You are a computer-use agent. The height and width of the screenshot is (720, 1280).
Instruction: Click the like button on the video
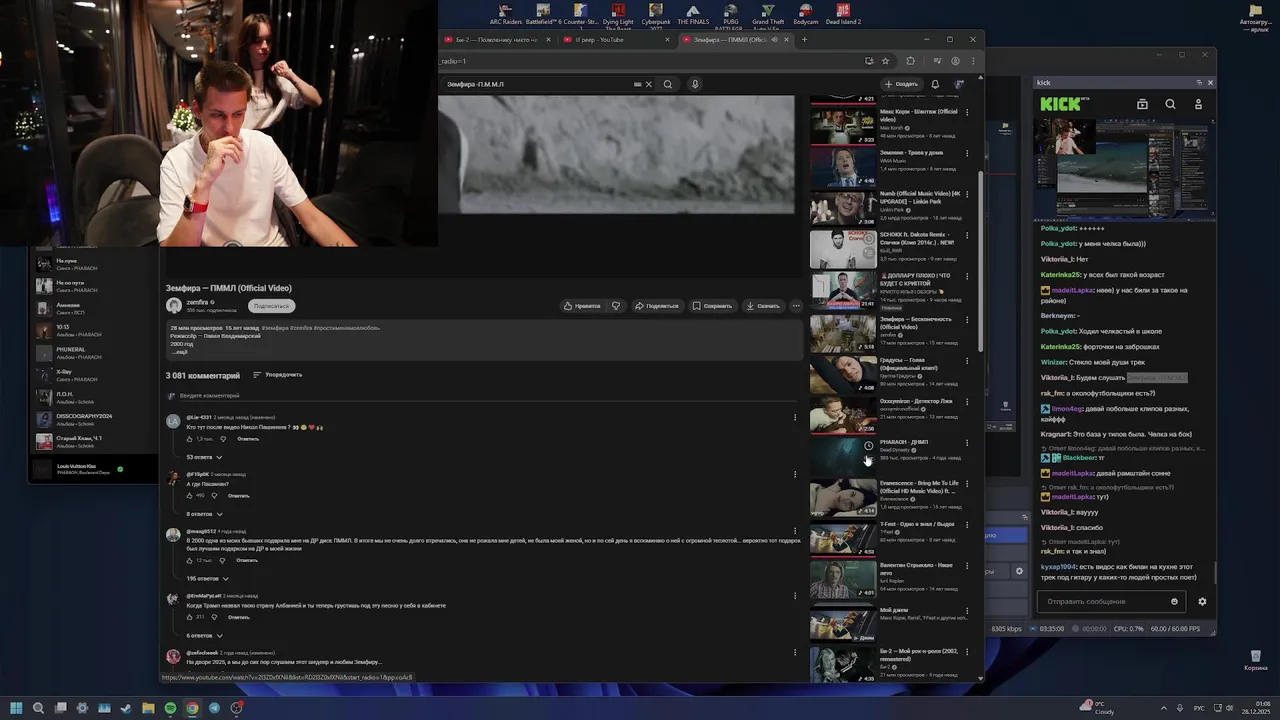click(582, 306)
